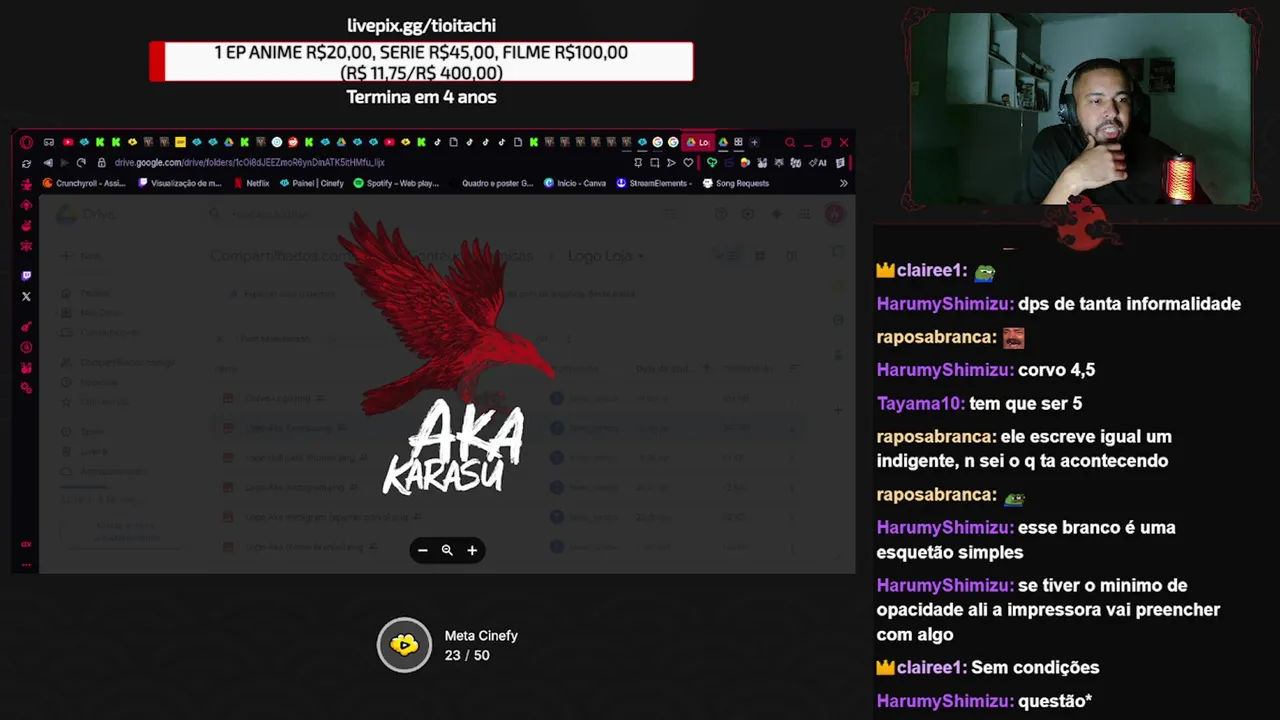Open the Google apps grid icon

[805, 214]
